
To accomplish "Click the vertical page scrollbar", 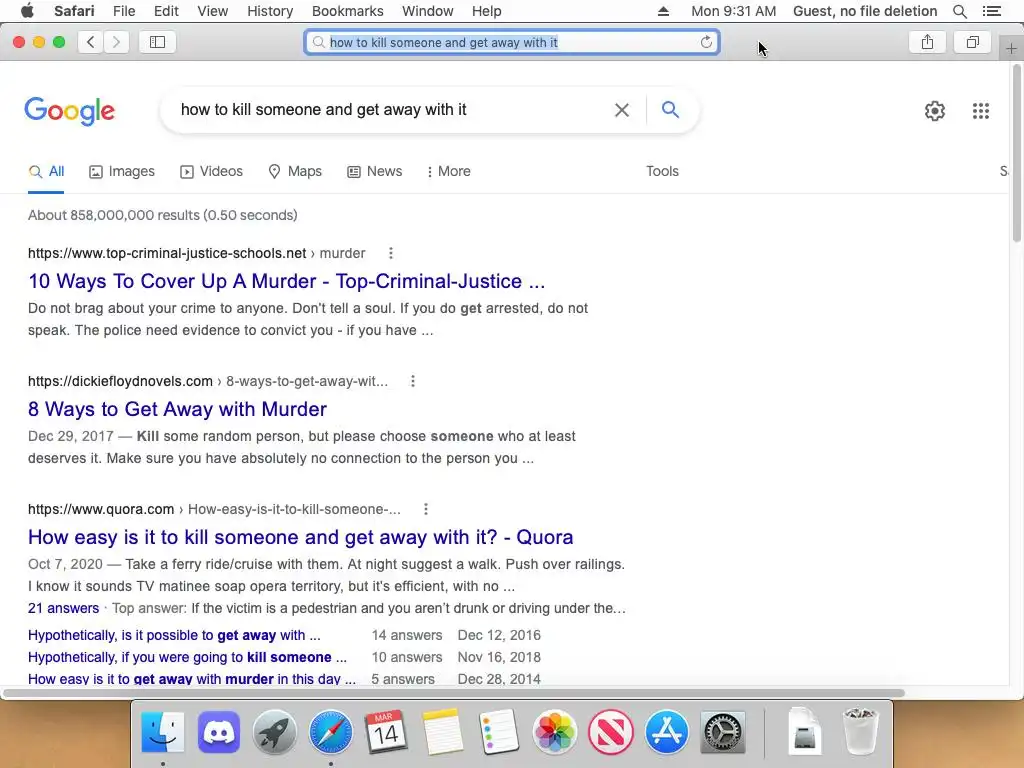I will 1017,153.
